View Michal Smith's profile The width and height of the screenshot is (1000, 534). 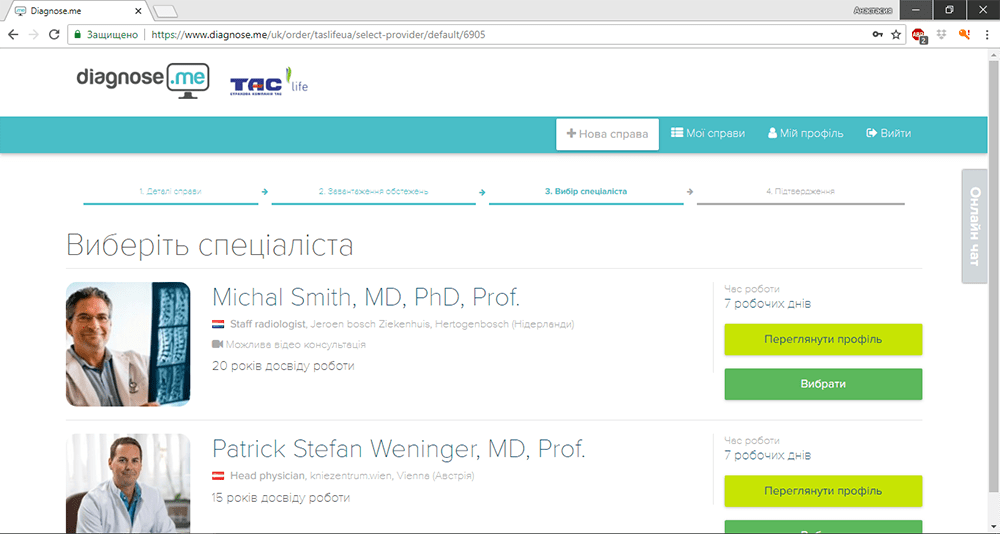(823, 339)
